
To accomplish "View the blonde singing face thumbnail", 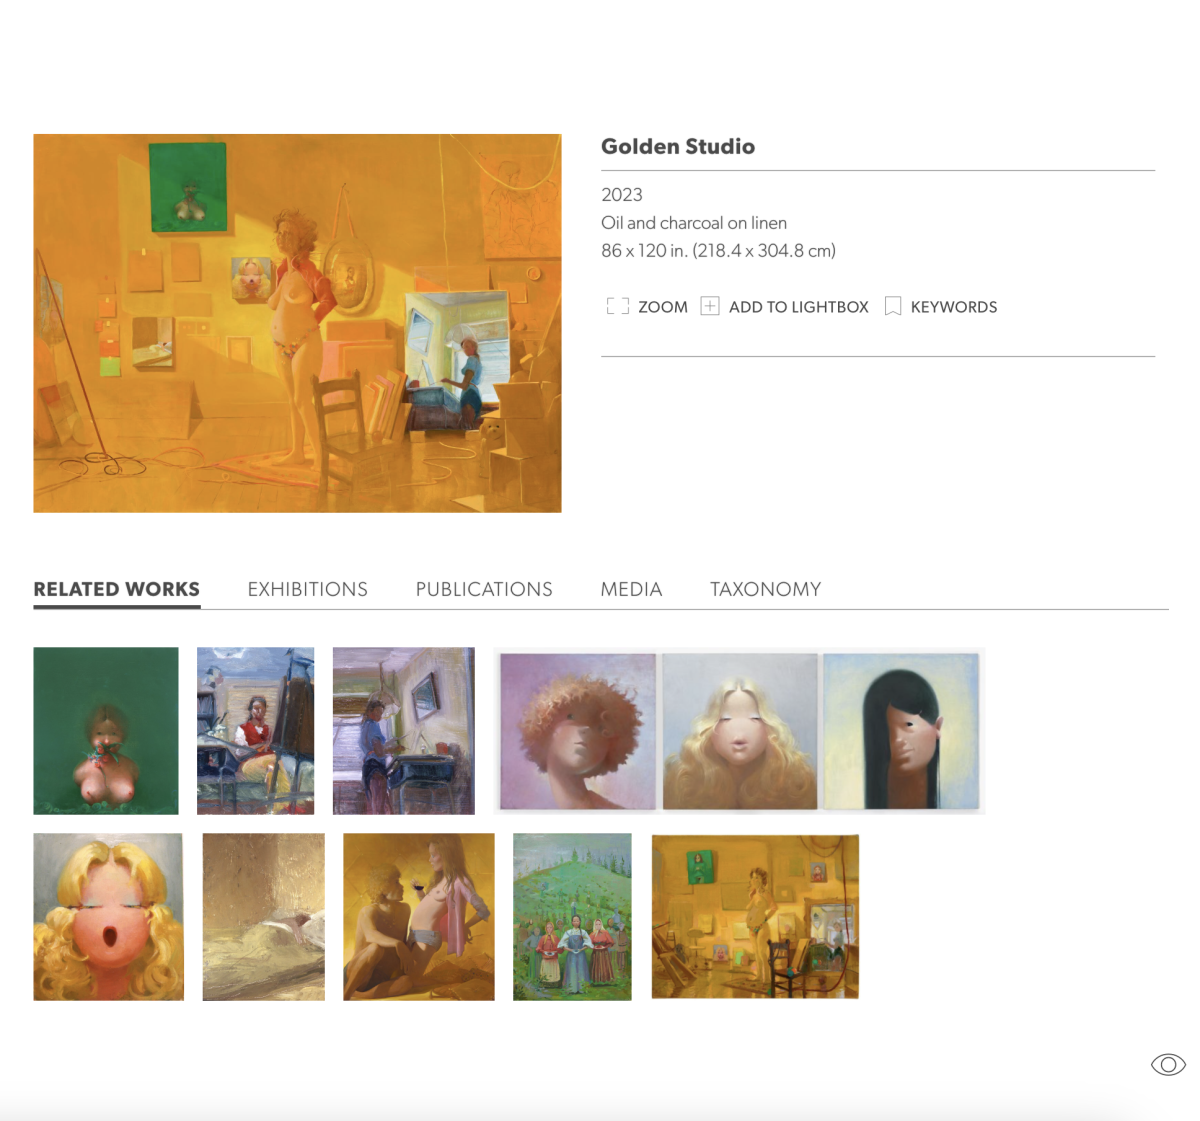I will 108,917.
